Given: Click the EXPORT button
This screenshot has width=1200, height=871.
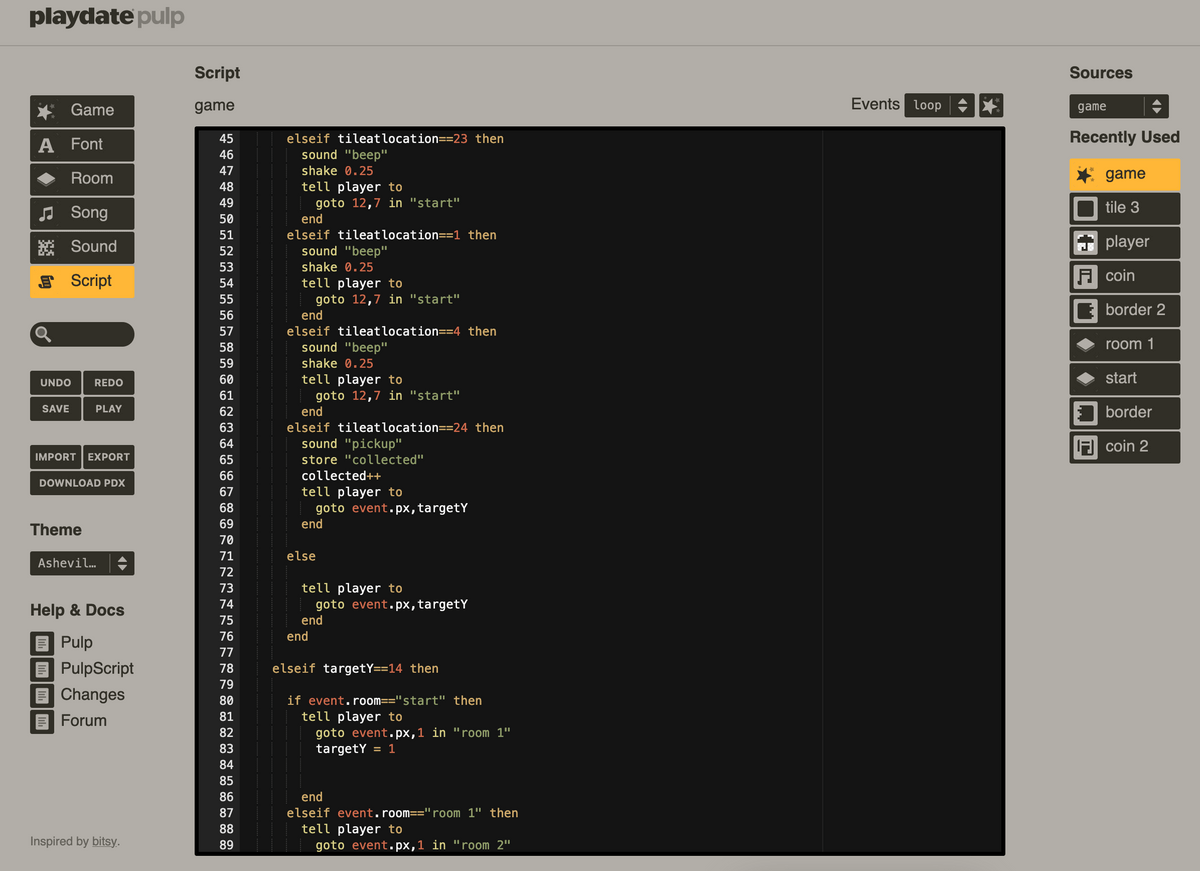Looking at the screenshot, I should point(108,457).
